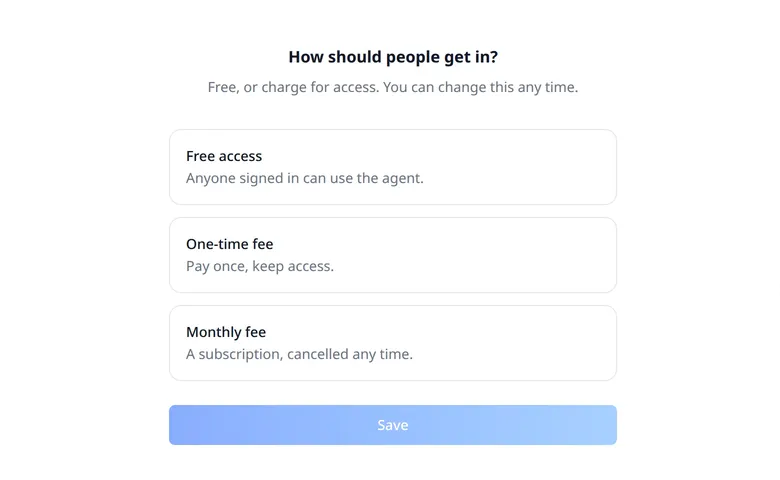The image size is (780, 480).
Task: Click the 'Free access' title text
Action: [224, 156]
